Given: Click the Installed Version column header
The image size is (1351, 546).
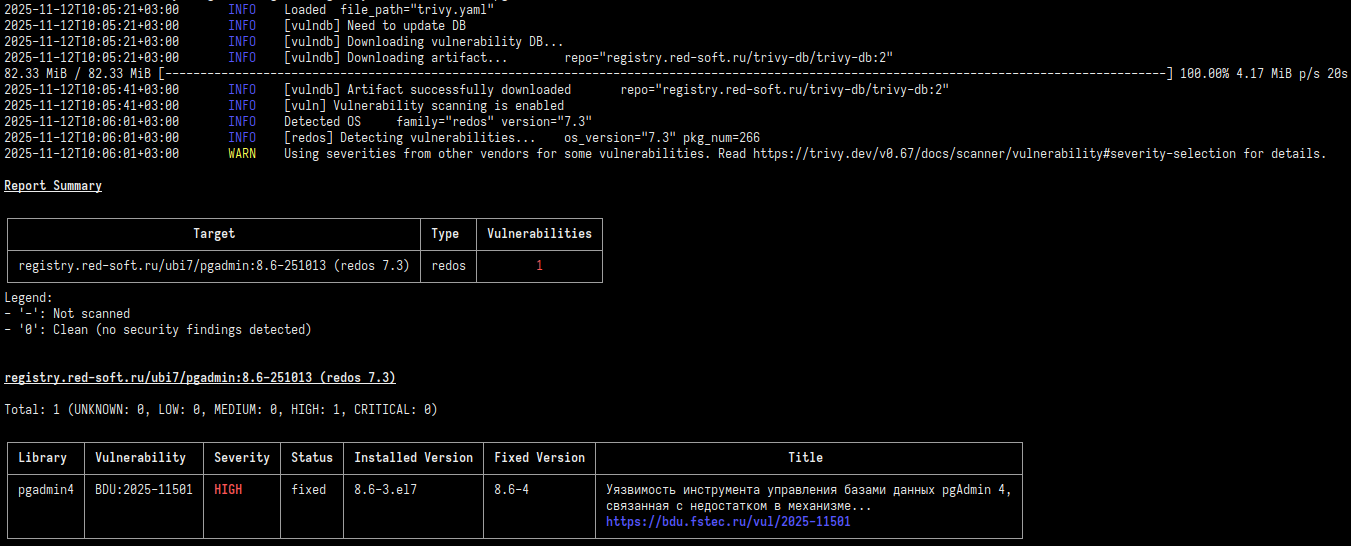Looking at the screenshot, I should [x=413, y=458].
